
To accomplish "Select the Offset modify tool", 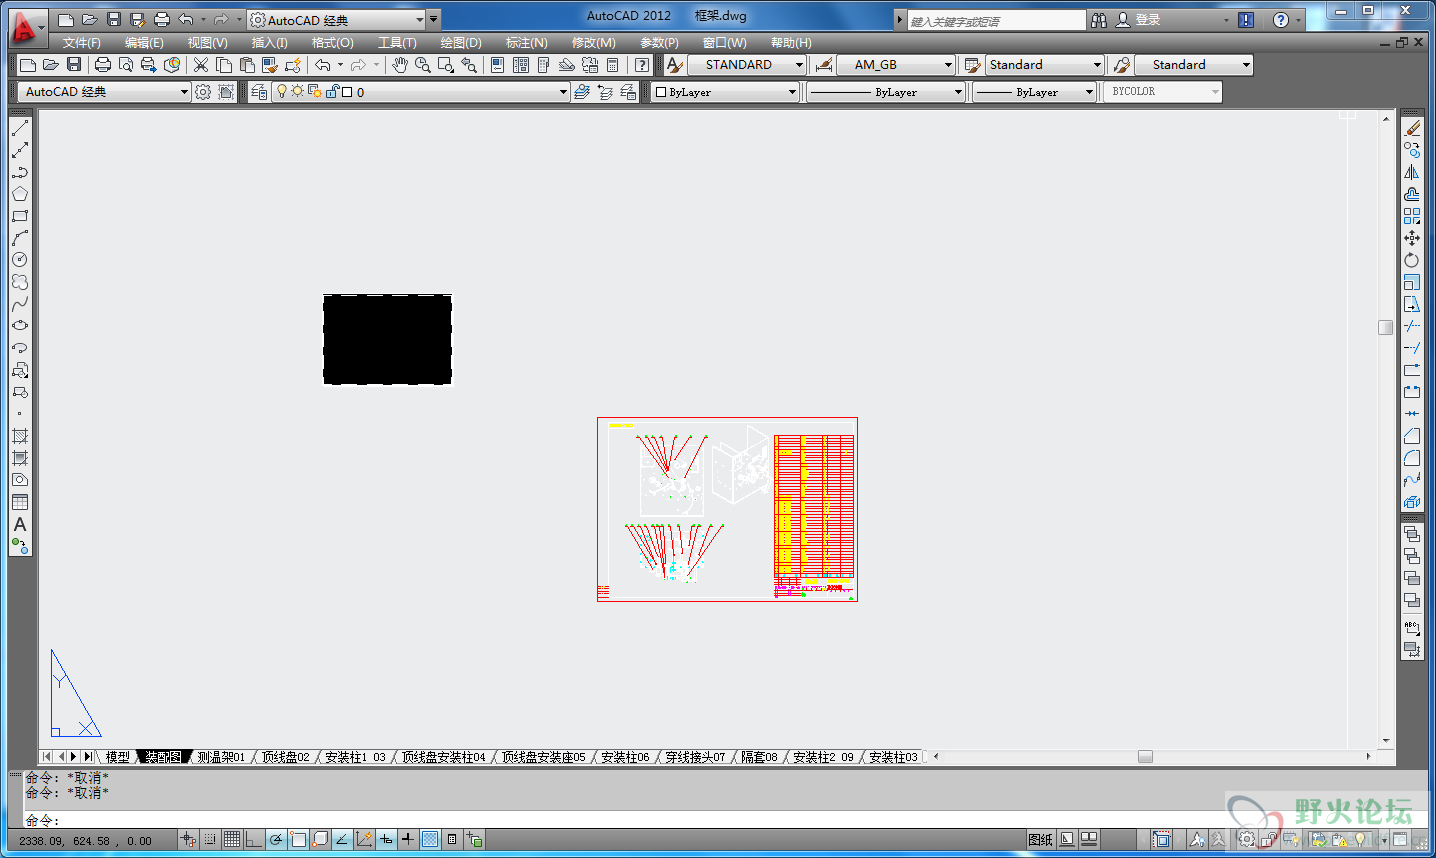I will click(x=1412, y=194).
